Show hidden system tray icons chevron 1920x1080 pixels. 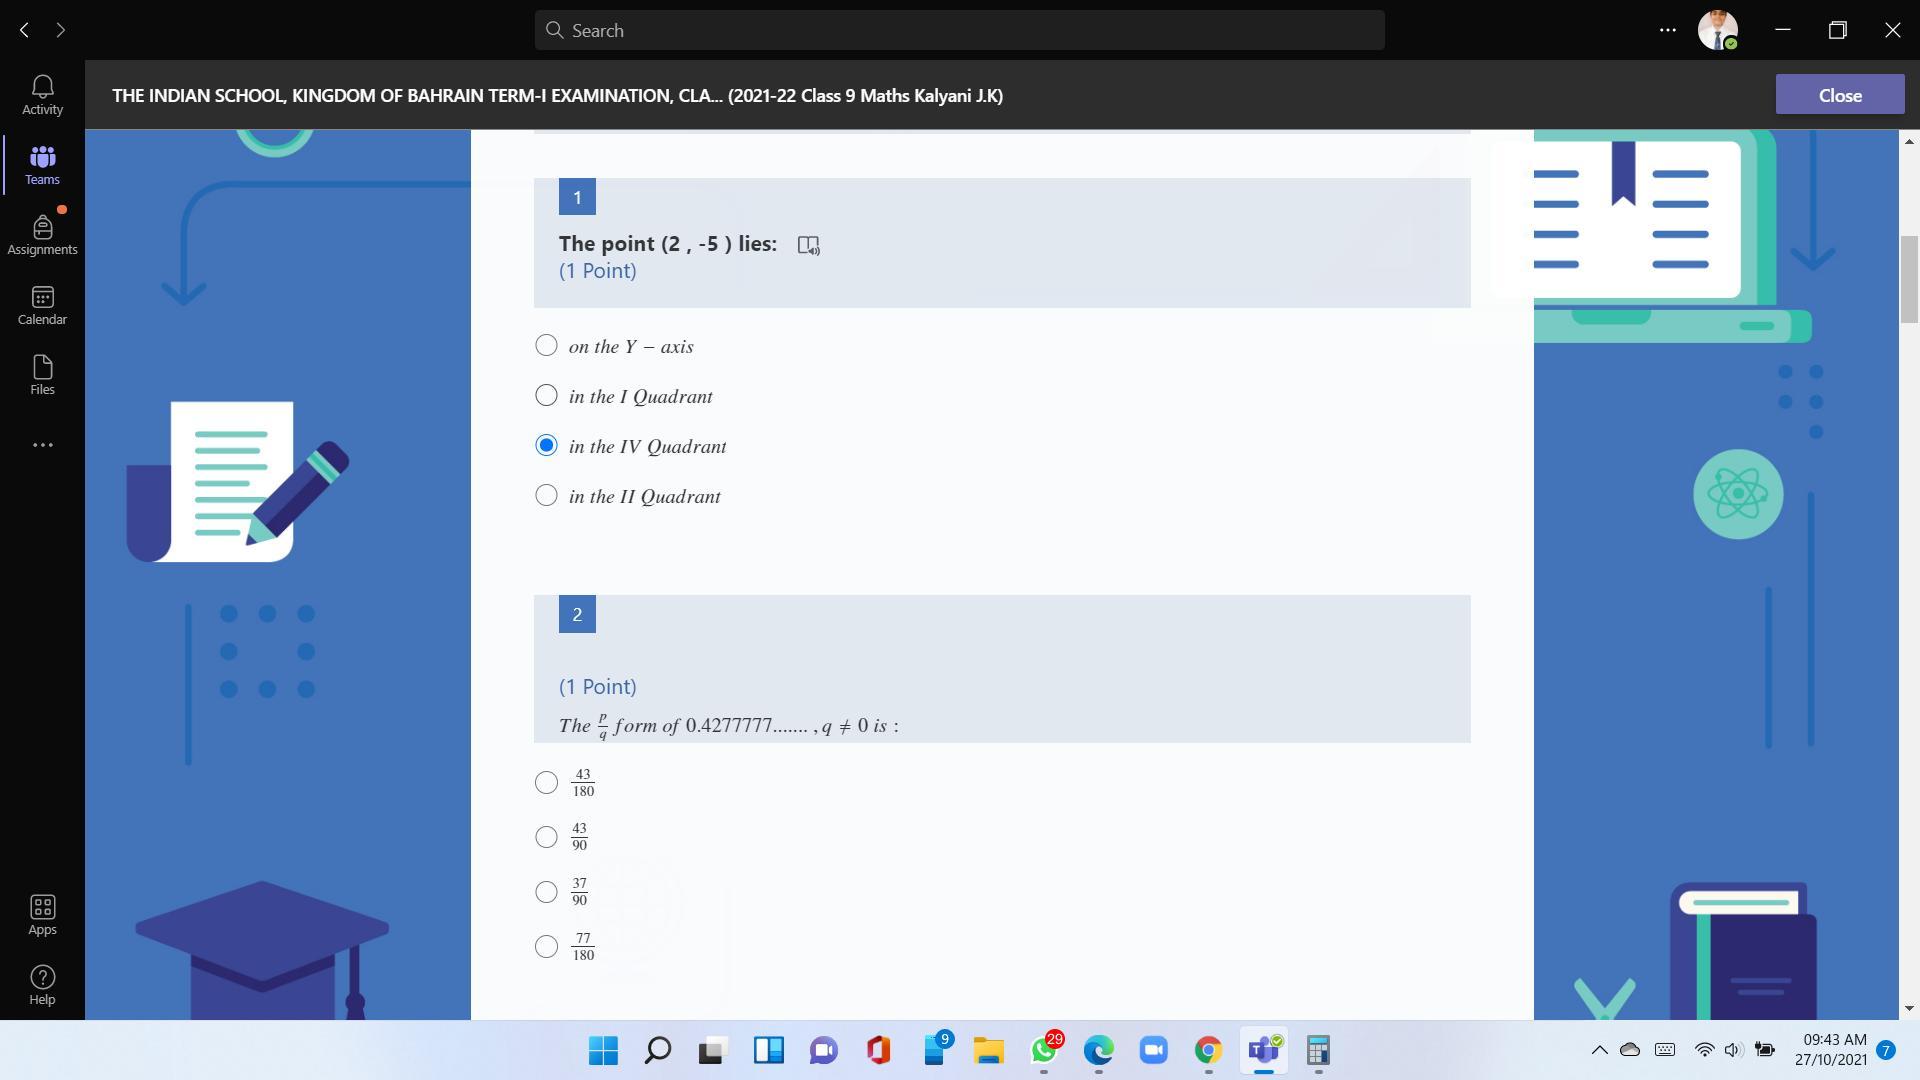(x=1599, y=1050)
